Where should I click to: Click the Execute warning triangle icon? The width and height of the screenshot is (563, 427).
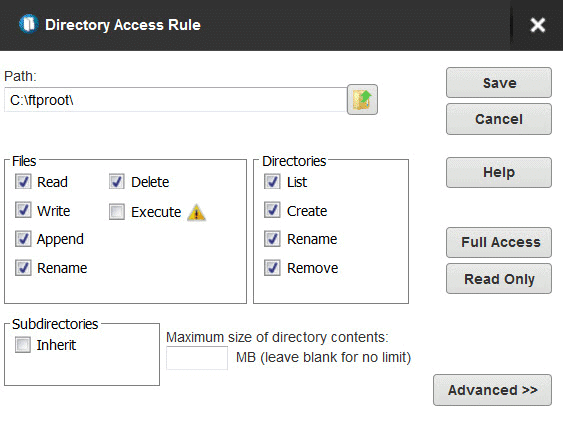coord(196,212)
